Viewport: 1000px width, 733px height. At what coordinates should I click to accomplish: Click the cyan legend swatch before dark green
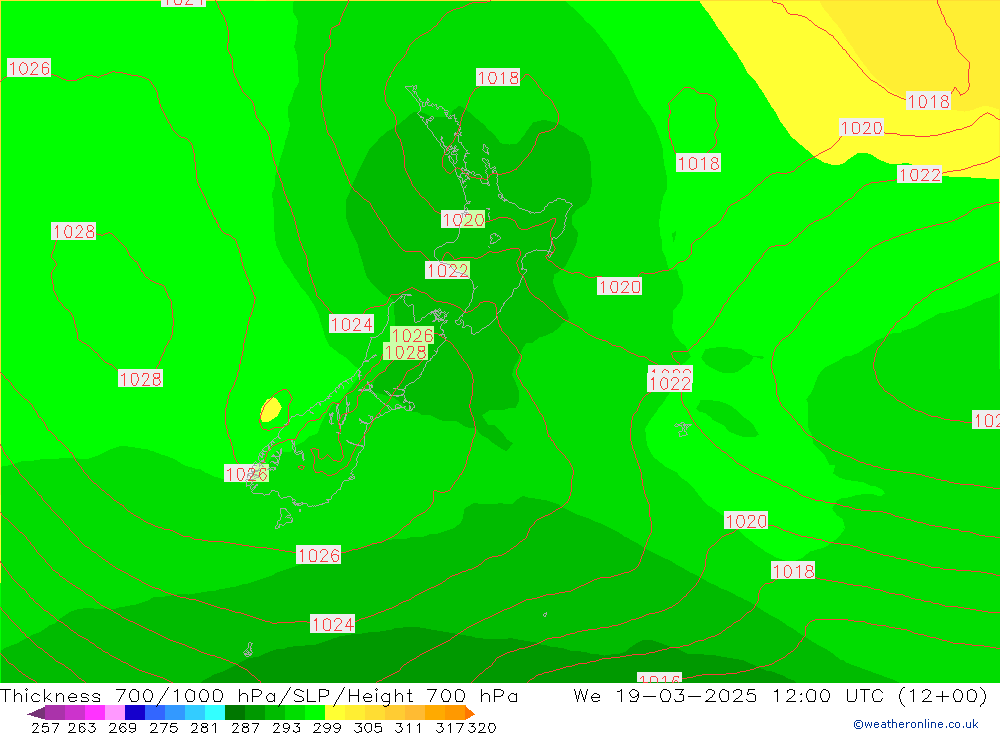click(215, 712)
